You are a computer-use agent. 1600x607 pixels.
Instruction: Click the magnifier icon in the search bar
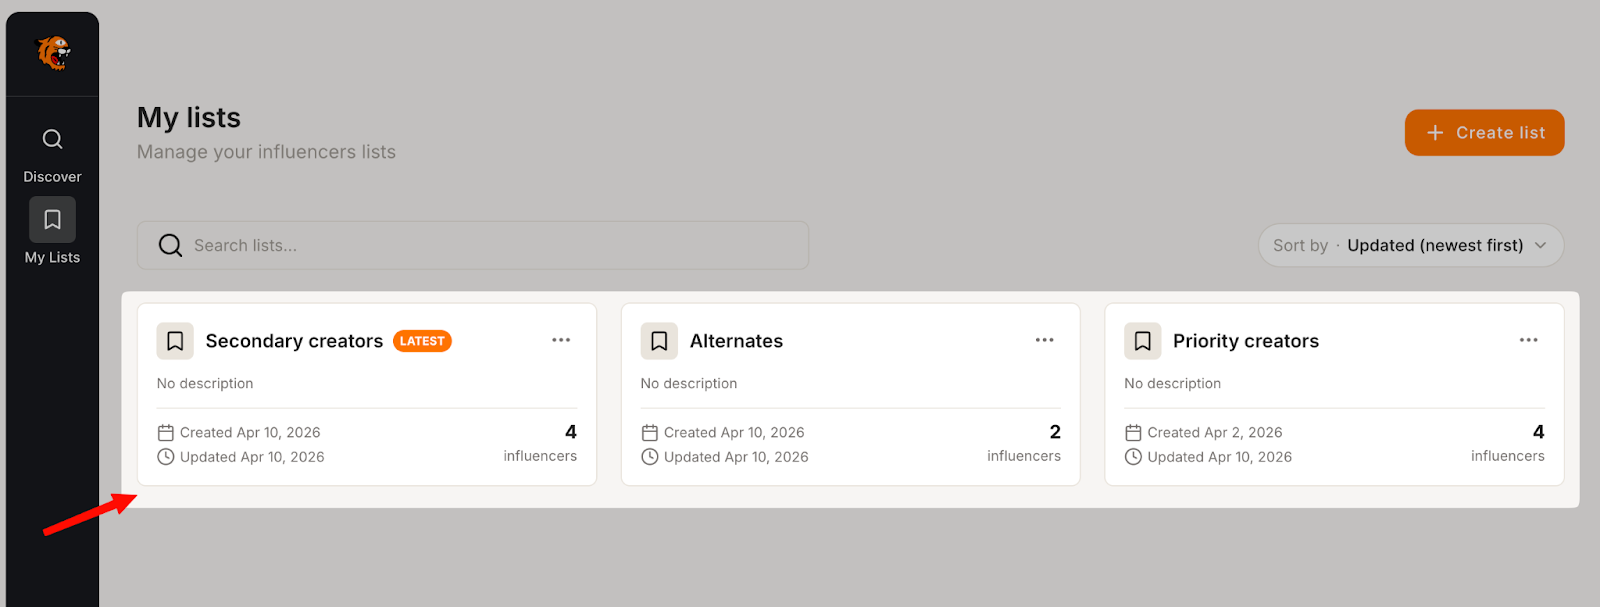click(x=171, y=246)
